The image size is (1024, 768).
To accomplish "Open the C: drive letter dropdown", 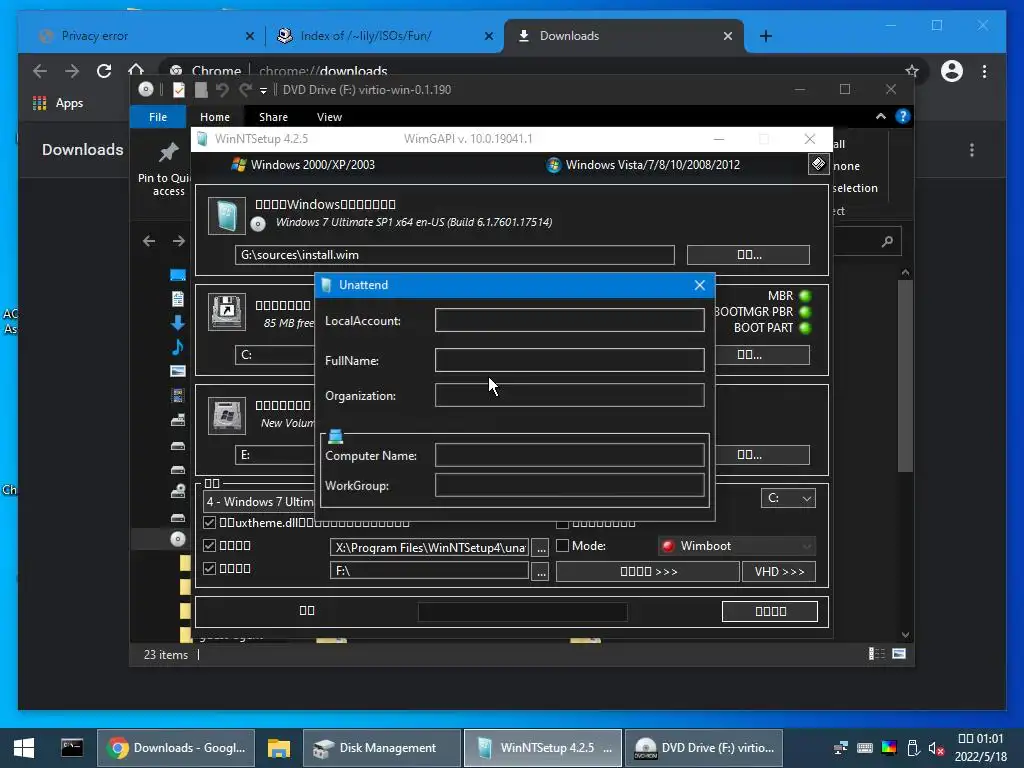I will coord(788,498).
